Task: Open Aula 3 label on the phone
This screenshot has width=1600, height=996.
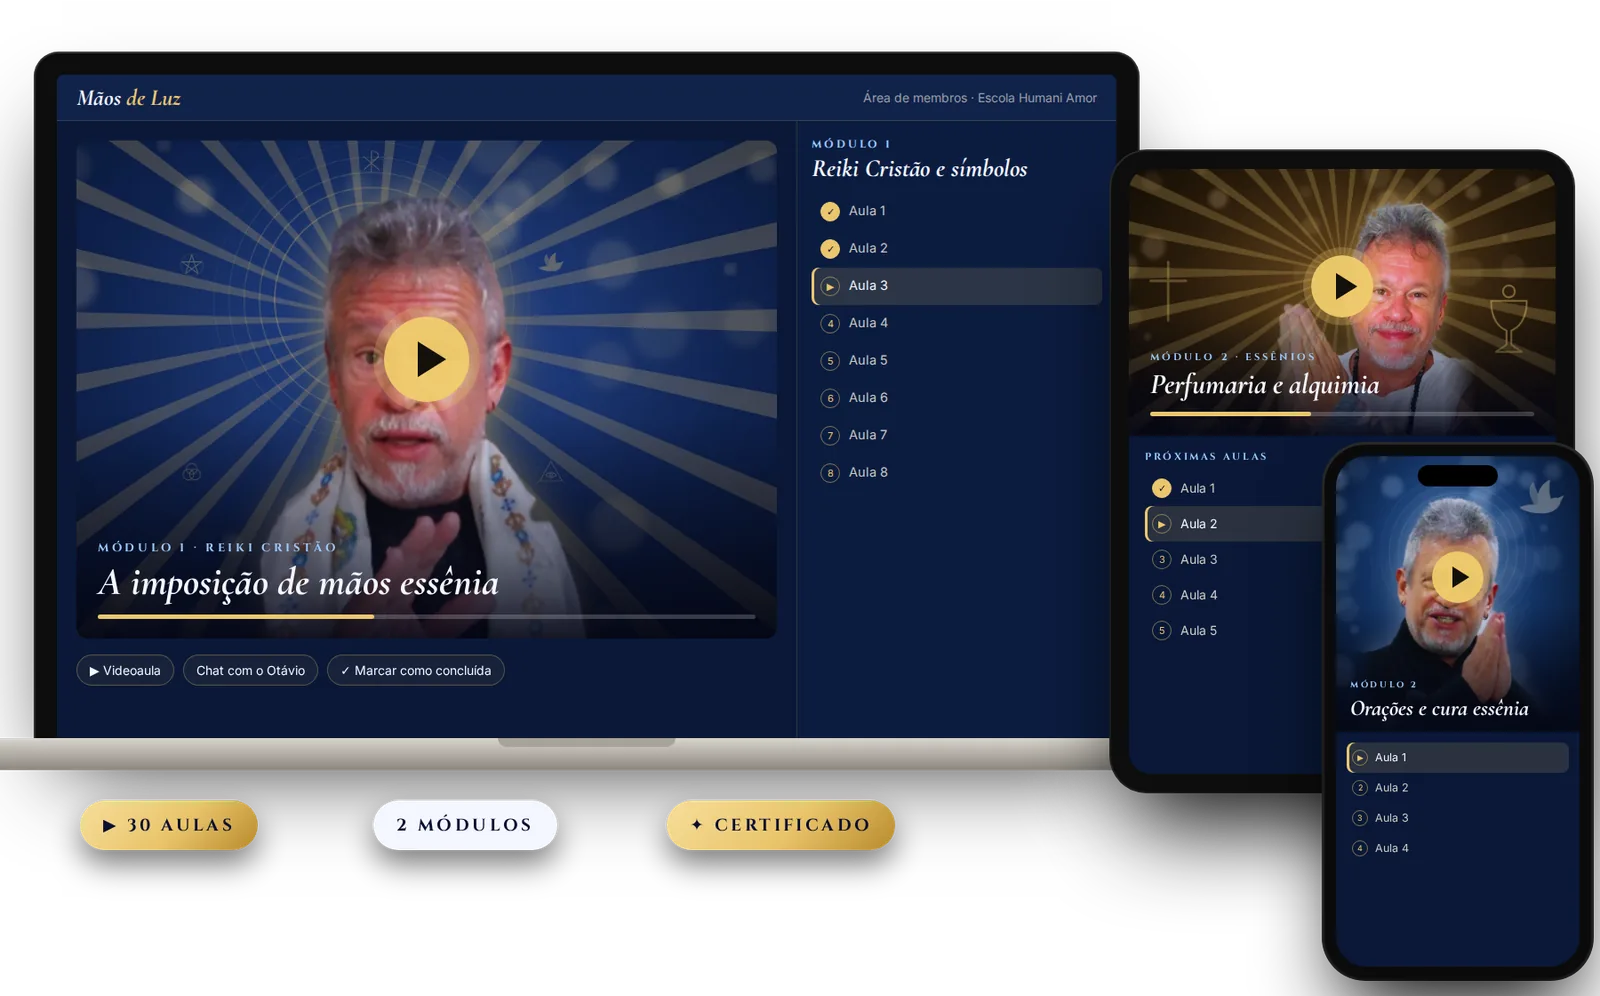Action: point(1391,818)
